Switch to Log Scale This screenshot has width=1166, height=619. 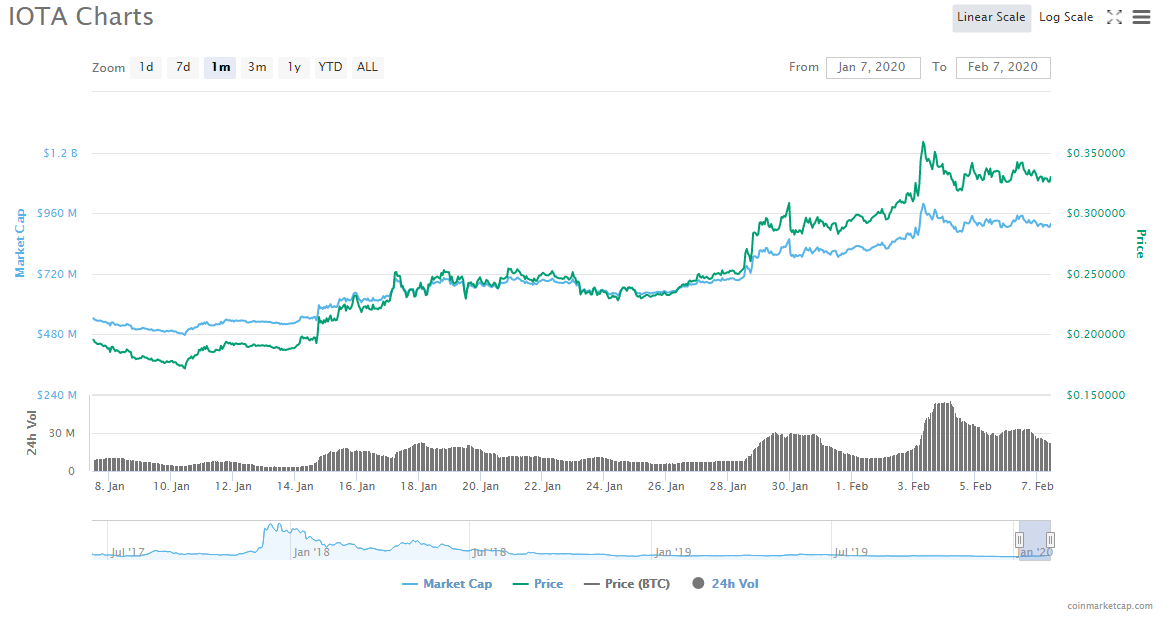[1066, 17]
